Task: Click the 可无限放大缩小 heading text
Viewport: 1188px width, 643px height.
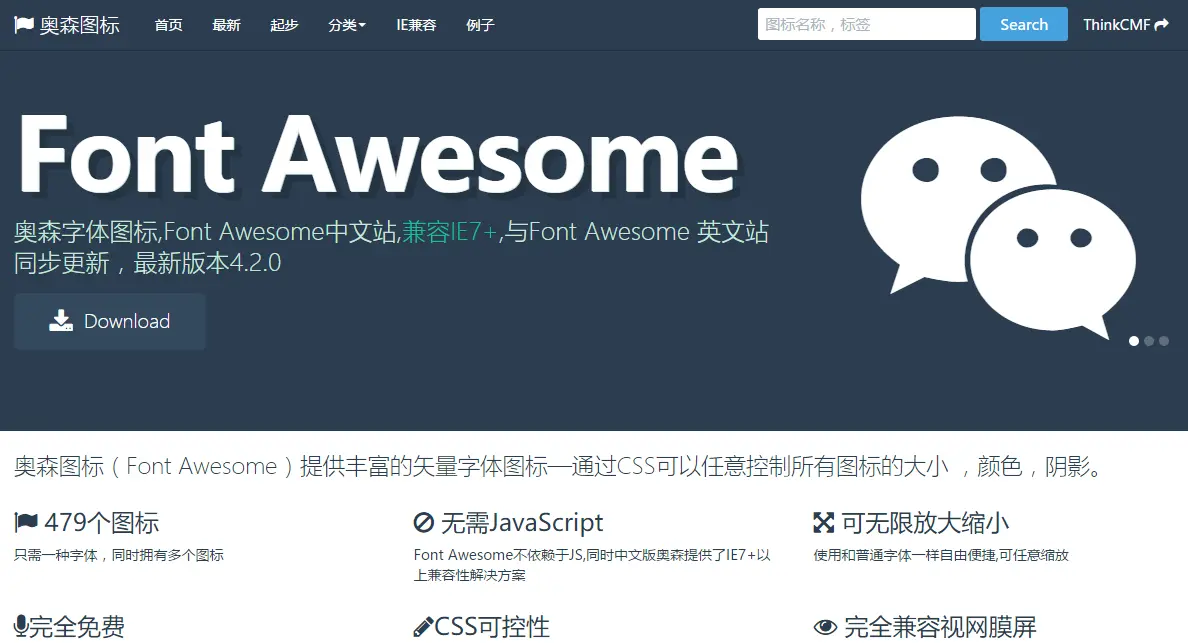Action: pyautogui.click(x=924, y=523)
